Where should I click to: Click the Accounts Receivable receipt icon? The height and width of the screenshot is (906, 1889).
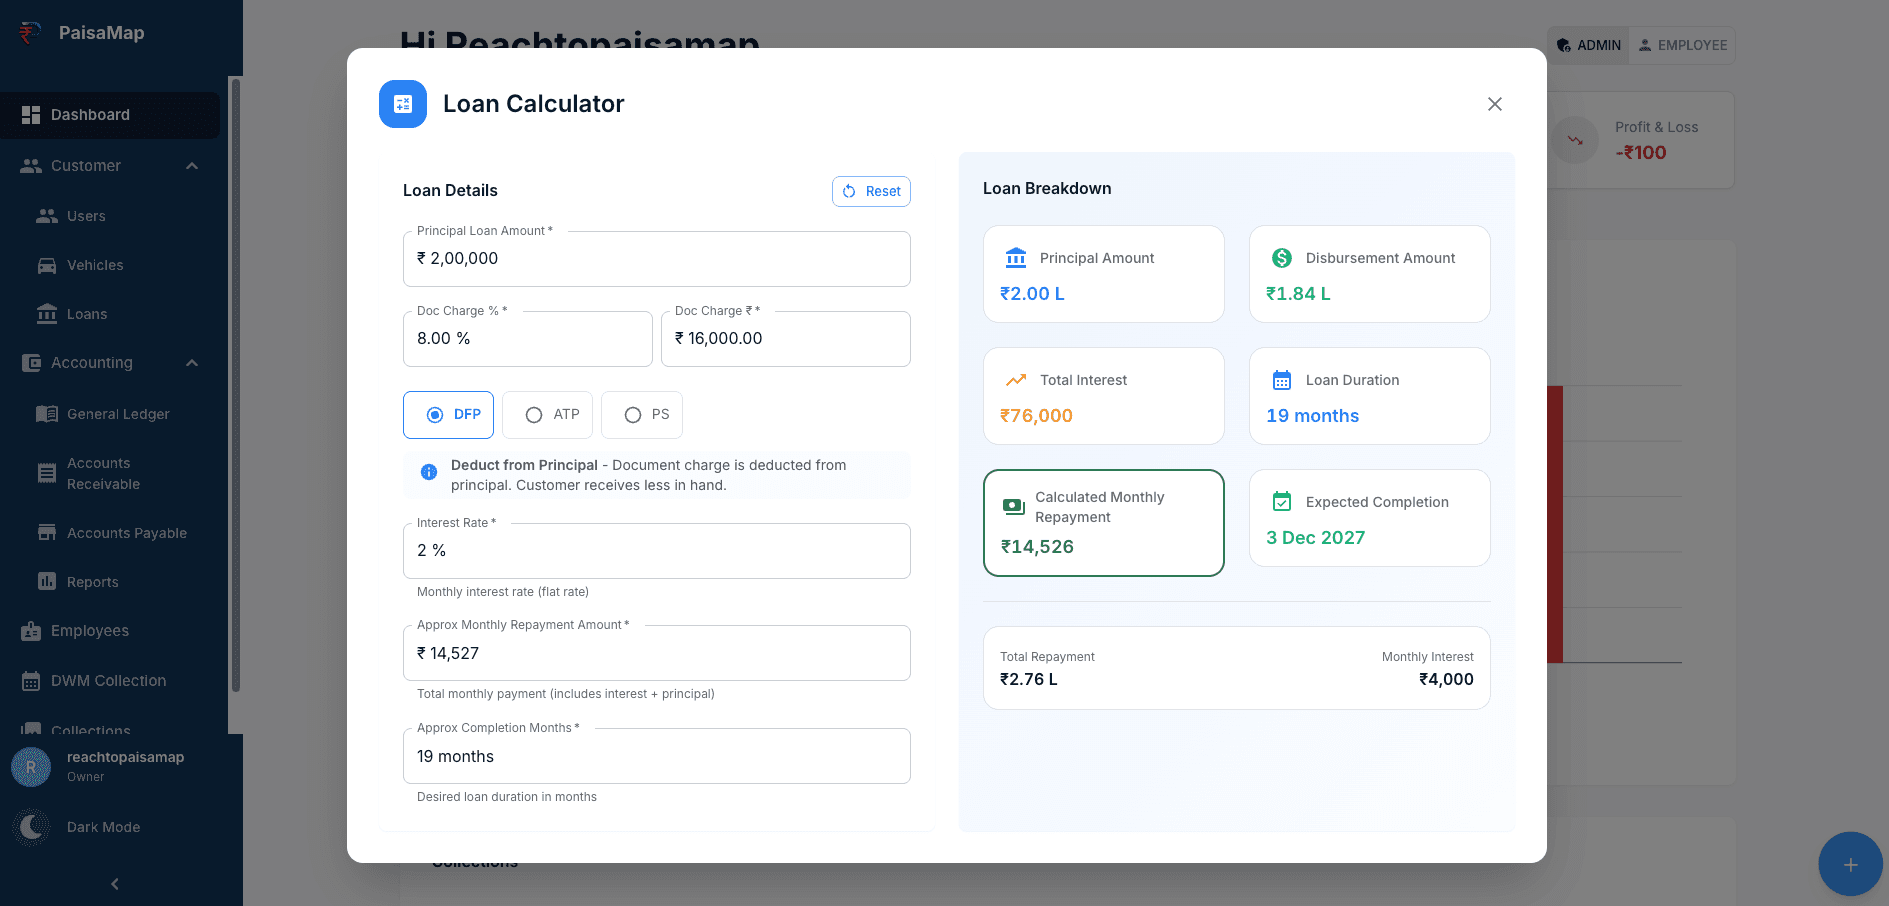(47, 474)
